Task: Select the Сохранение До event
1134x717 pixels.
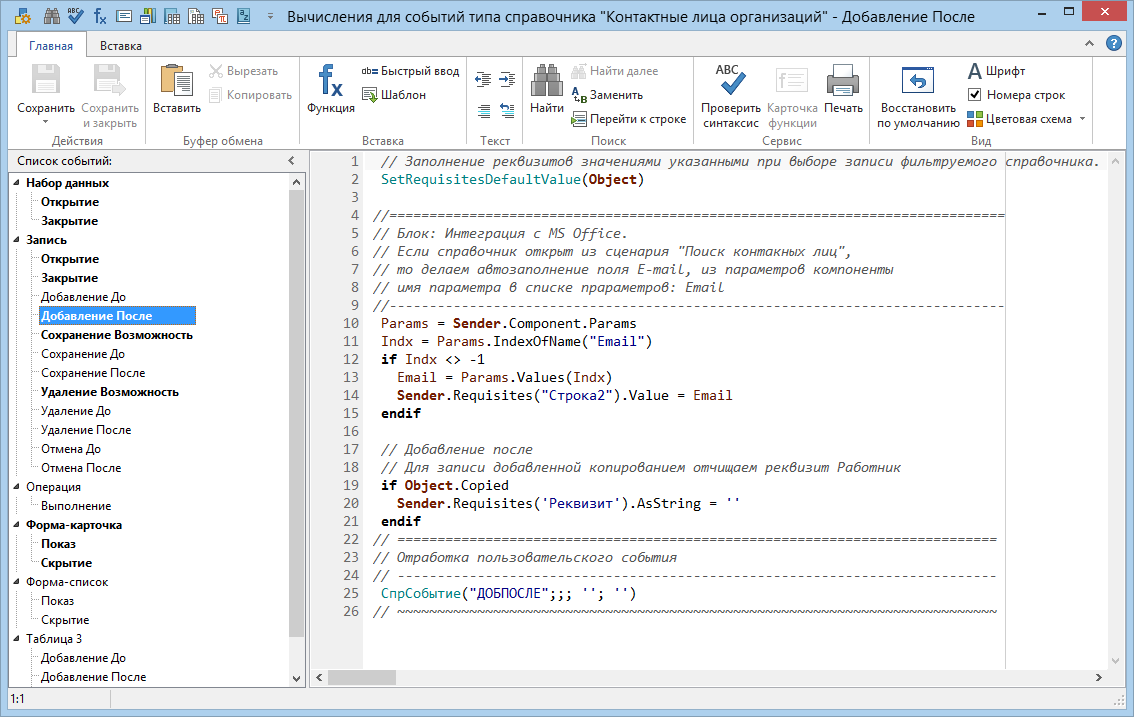Action: point(82,354)
